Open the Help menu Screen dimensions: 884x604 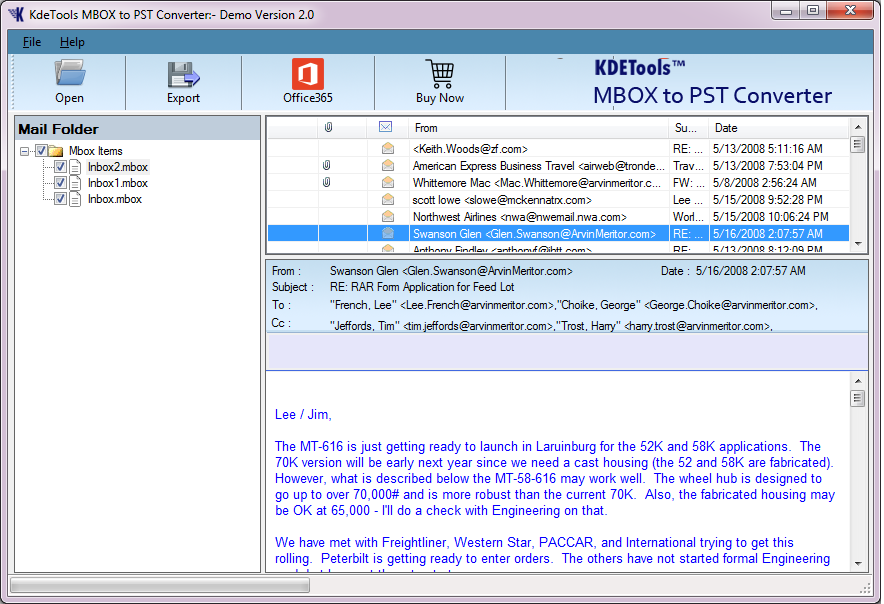pyautogui.click(x=72, y=42)
